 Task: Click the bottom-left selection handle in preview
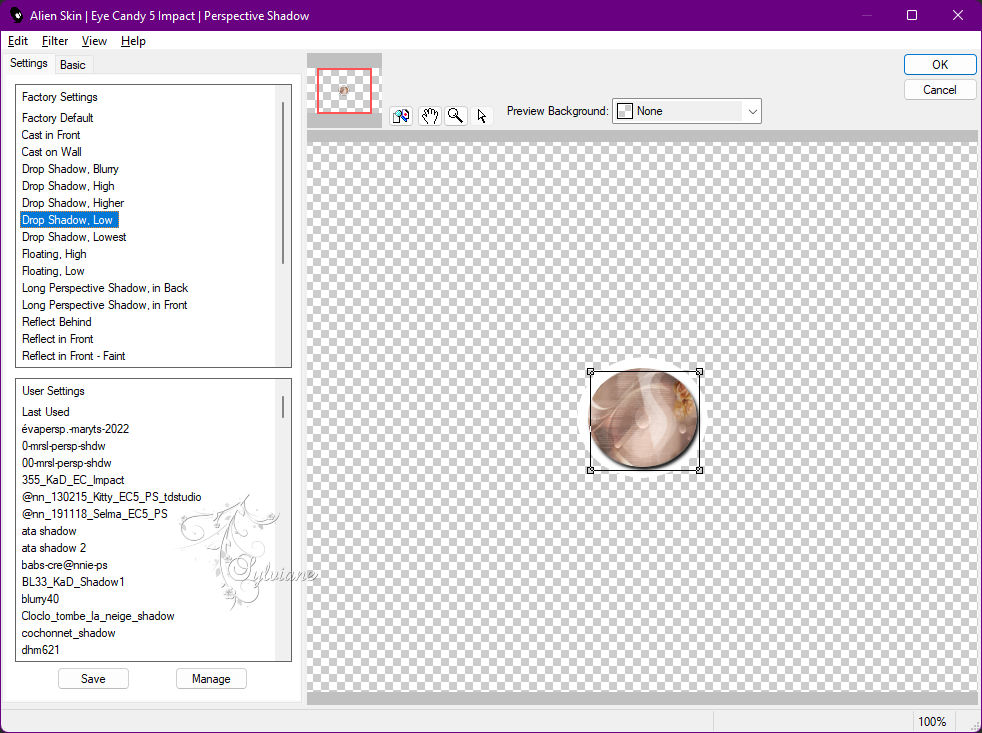click(x=590, y=470)
